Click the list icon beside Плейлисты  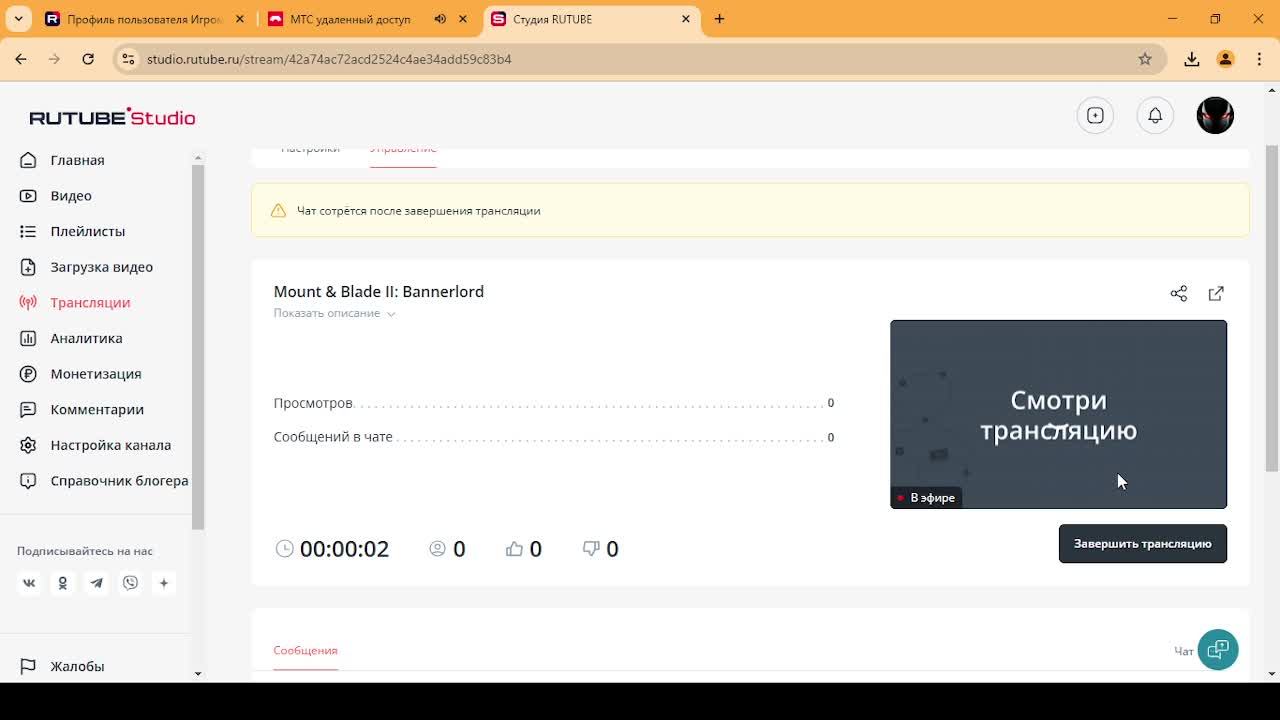[28, 231]
